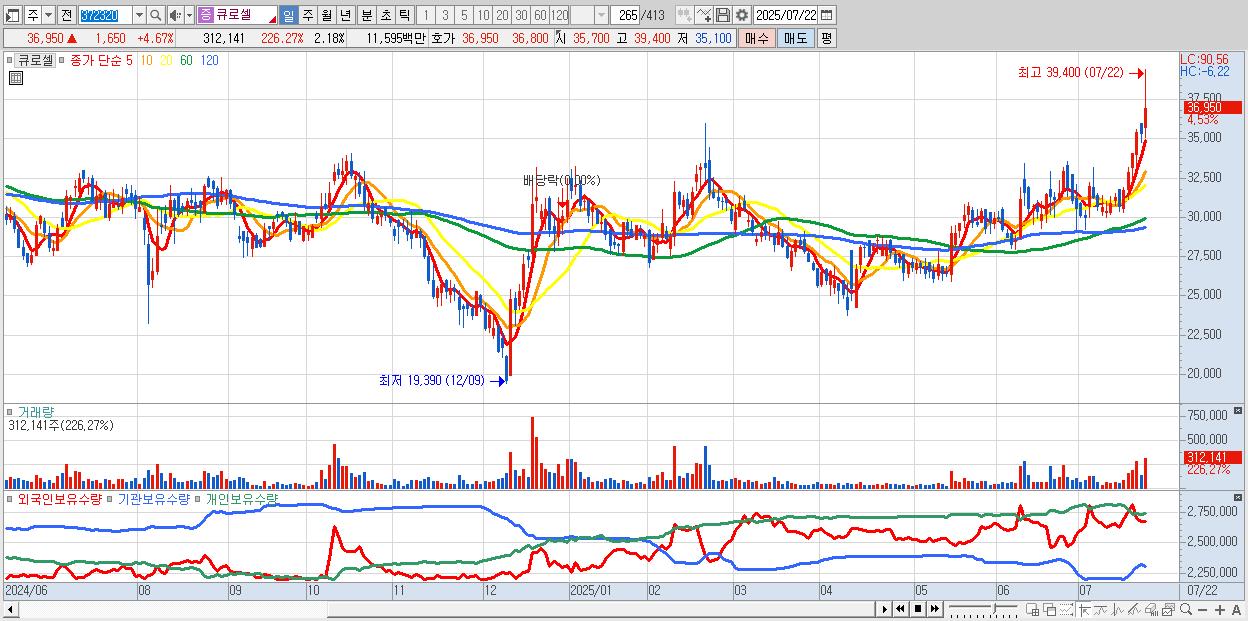The image size is (1248, 621).
Task: Click the plus zoom in icon
Action: tap(1220, 609)
